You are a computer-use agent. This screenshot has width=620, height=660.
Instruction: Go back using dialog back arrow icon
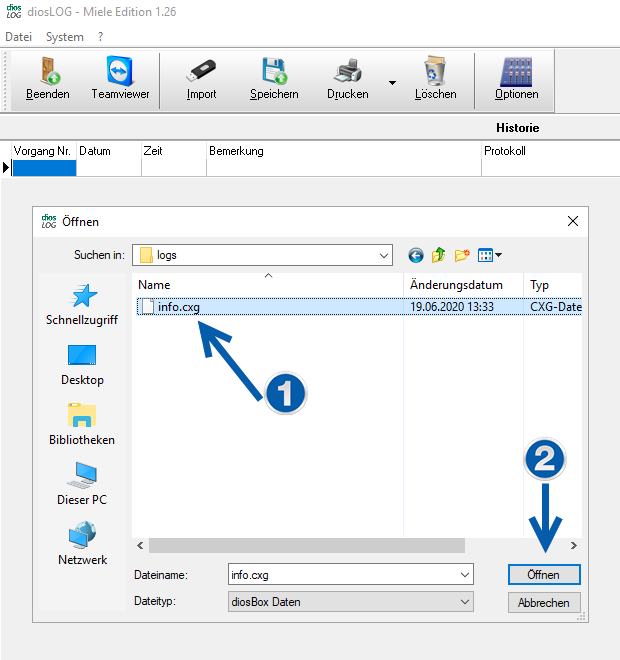[x=416, y=255]
